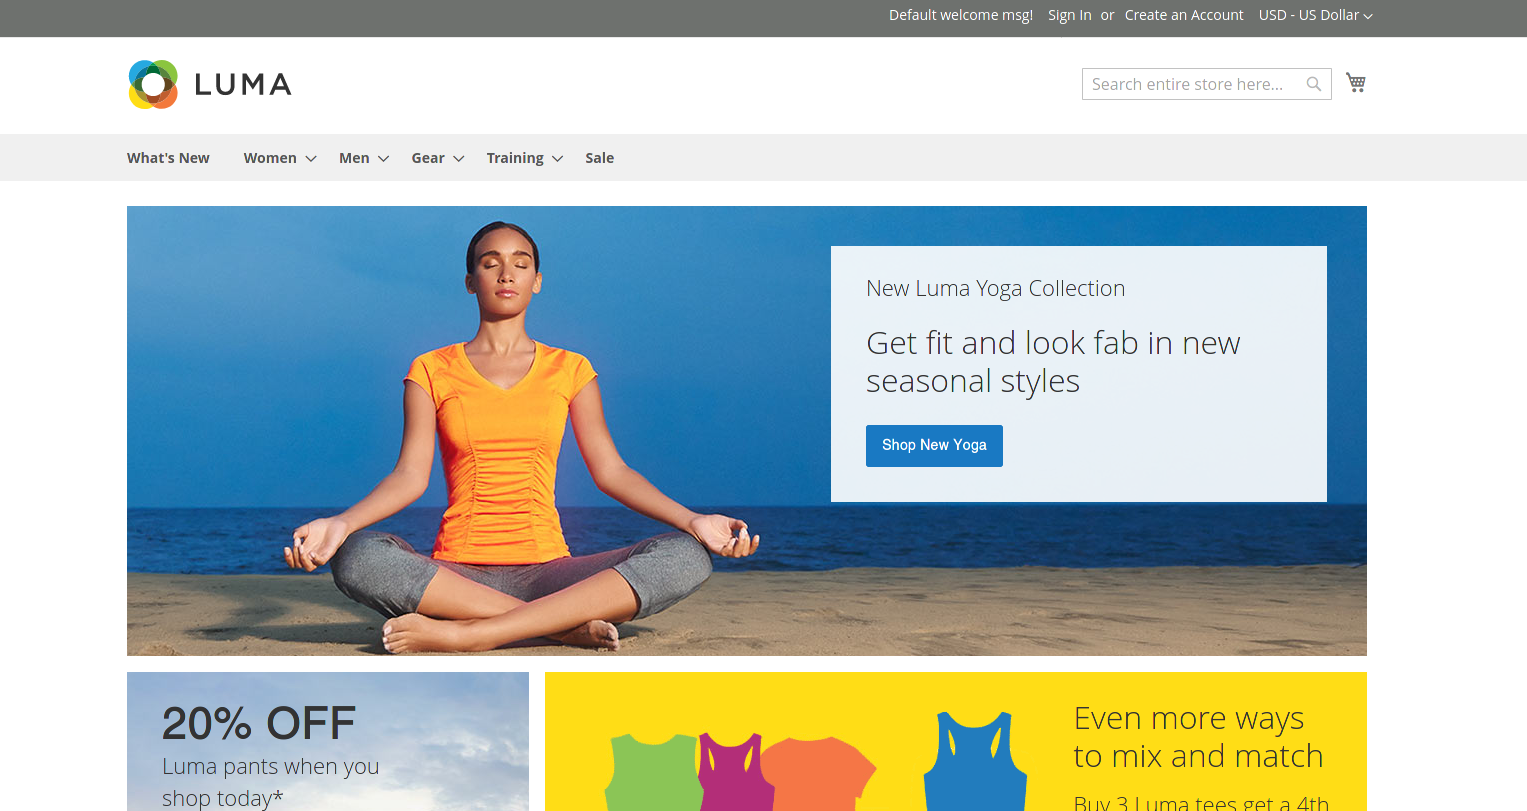Expand the Men menu chevron
Screen dimensions: 1527x811
click(383, 159)
